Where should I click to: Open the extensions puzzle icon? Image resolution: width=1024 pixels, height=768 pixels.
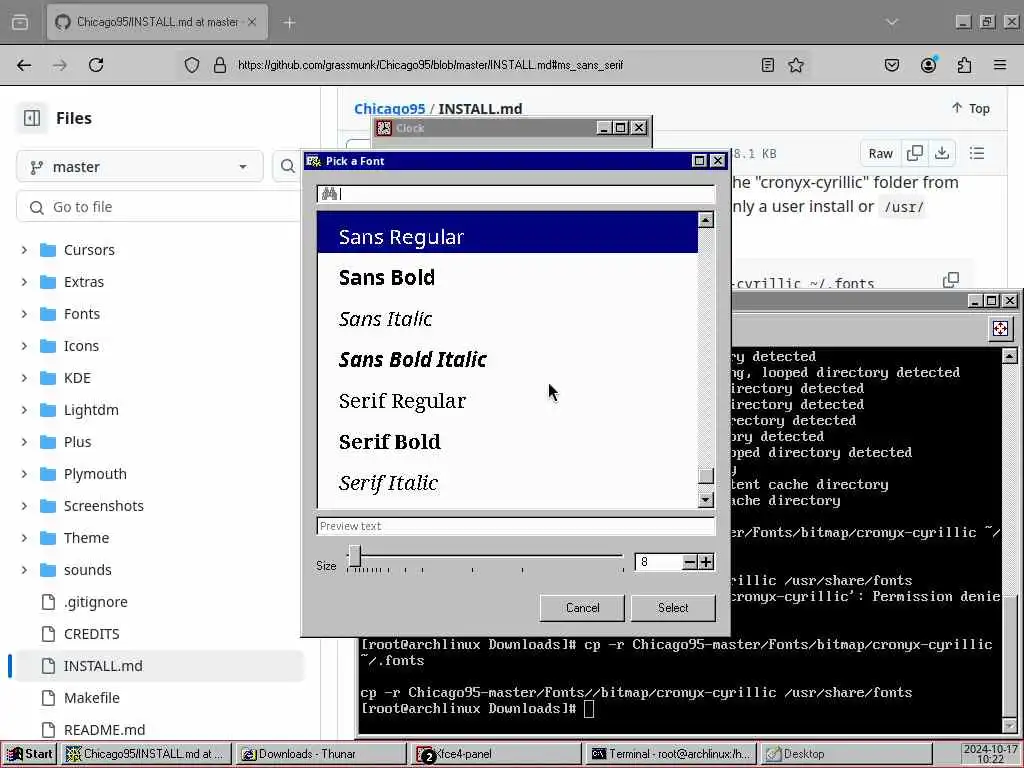(964, 65)
